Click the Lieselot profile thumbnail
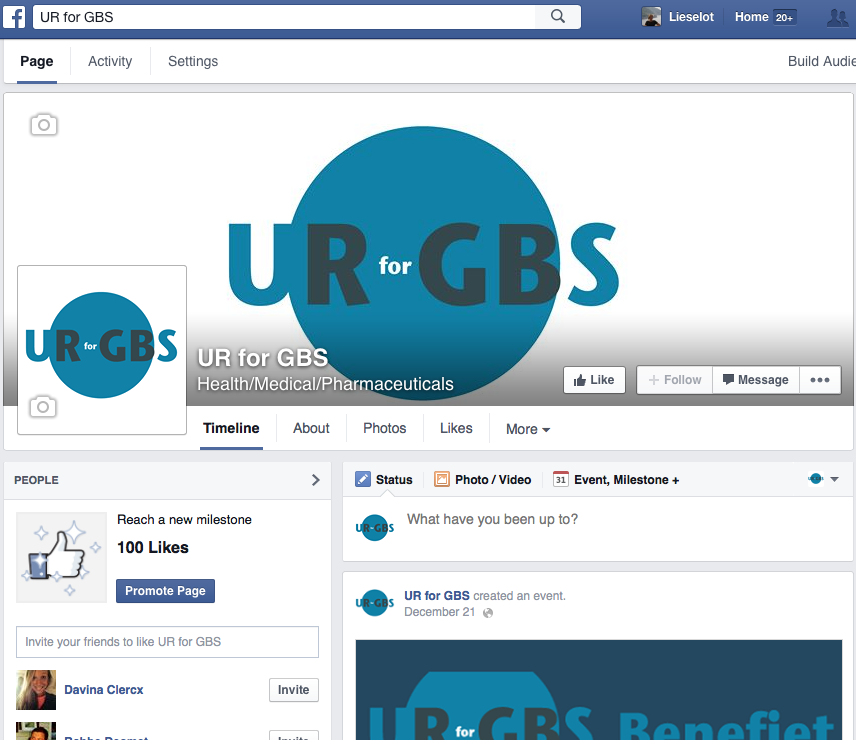This screenshot has width=856, height=740. (652, 17)
